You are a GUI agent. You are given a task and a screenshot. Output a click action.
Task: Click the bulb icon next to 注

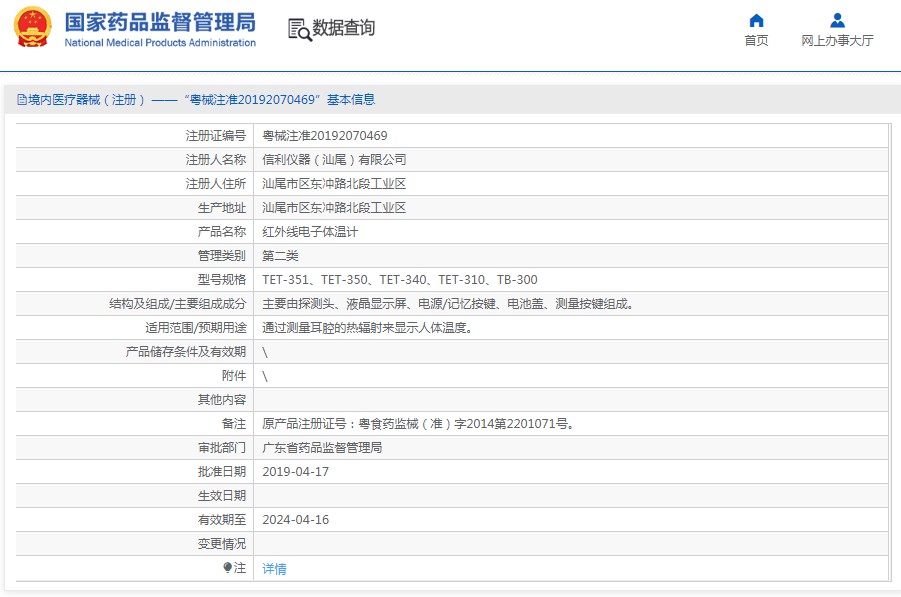[x=228, y=568]
